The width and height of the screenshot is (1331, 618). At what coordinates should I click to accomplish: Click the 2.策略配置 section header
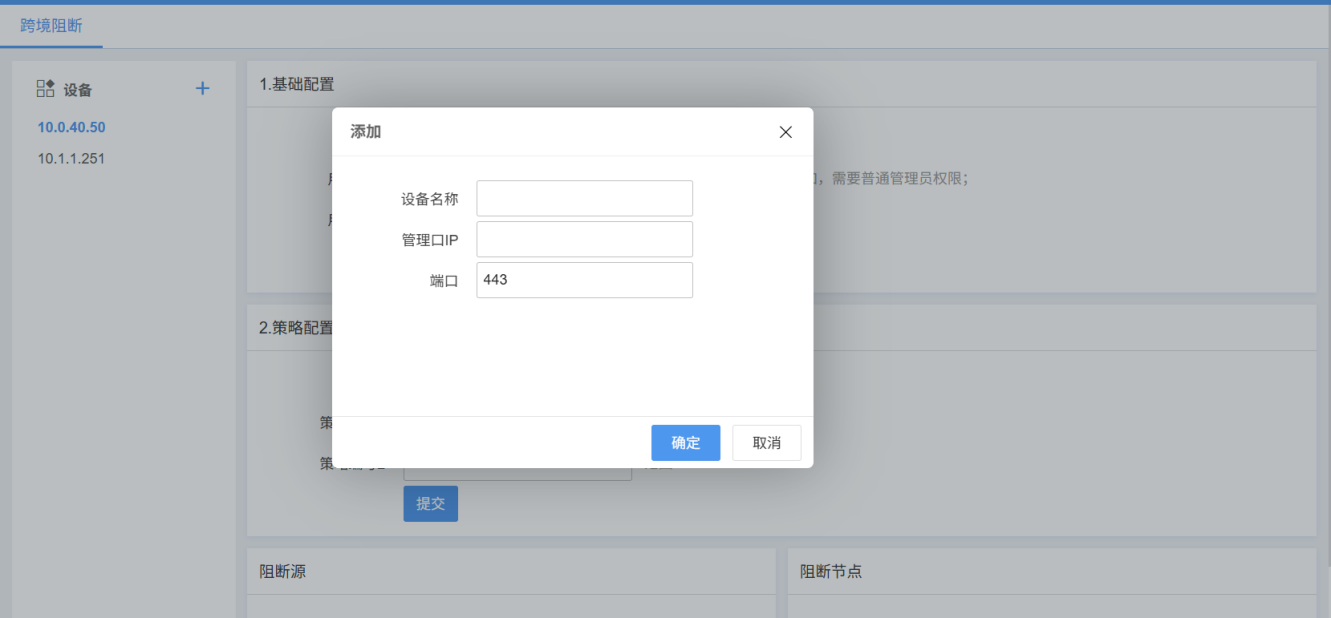click(291, 328)
